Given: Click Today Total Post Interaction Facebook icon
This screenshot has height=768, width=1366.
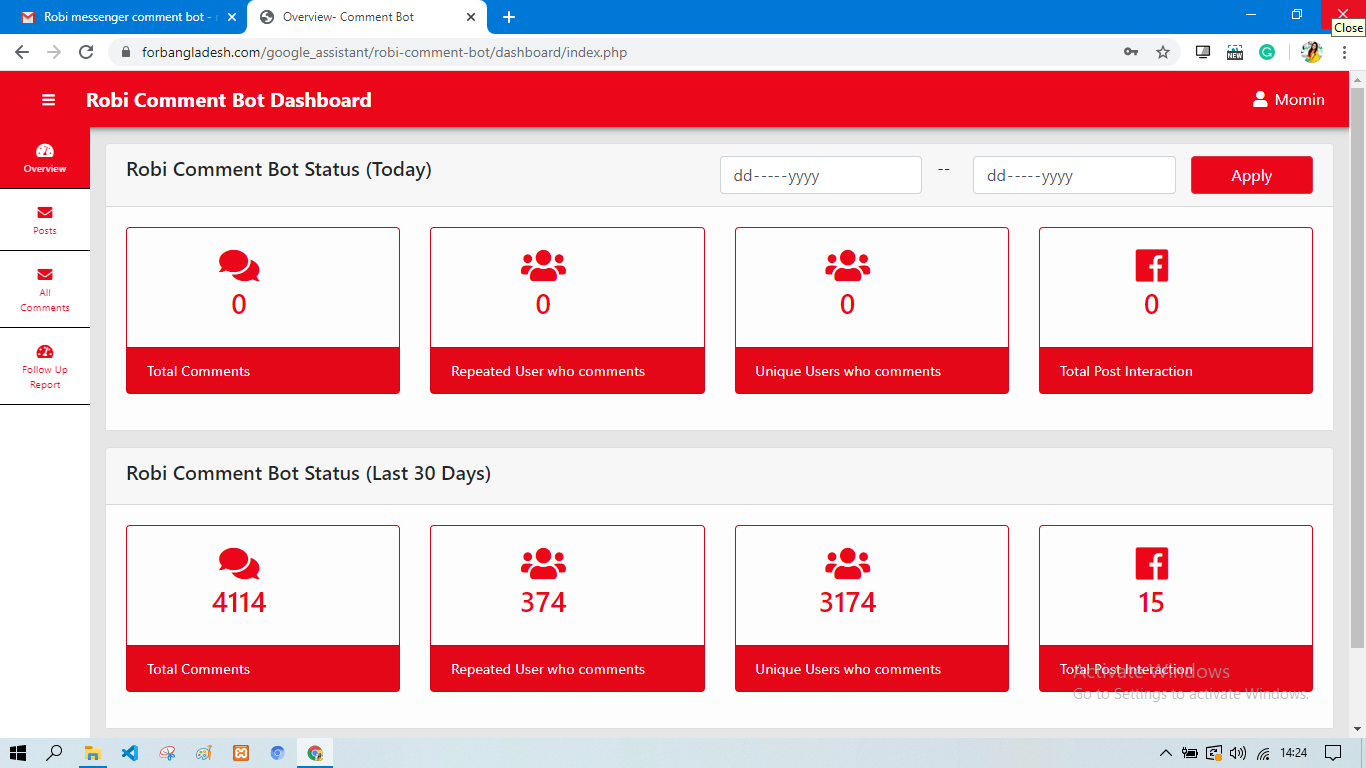Looking at the screenshot, I should coord(1152,265).
